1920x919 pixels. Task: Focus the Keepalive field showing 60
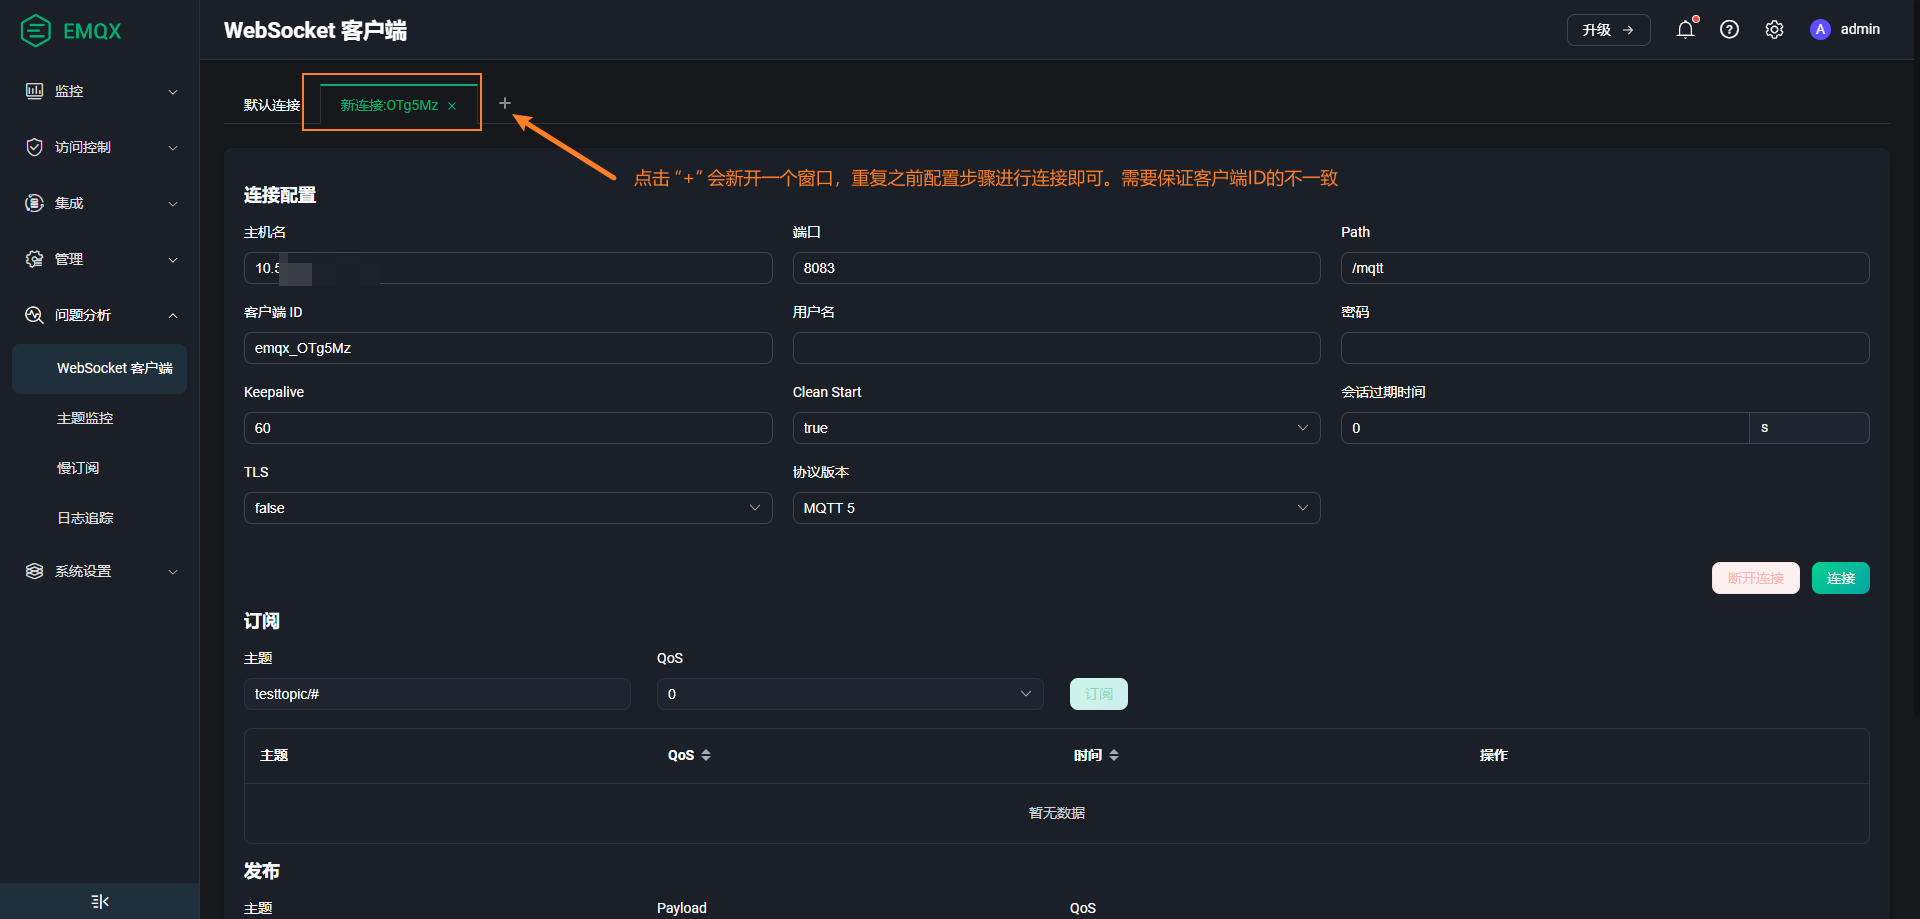(x=508, y=428)
